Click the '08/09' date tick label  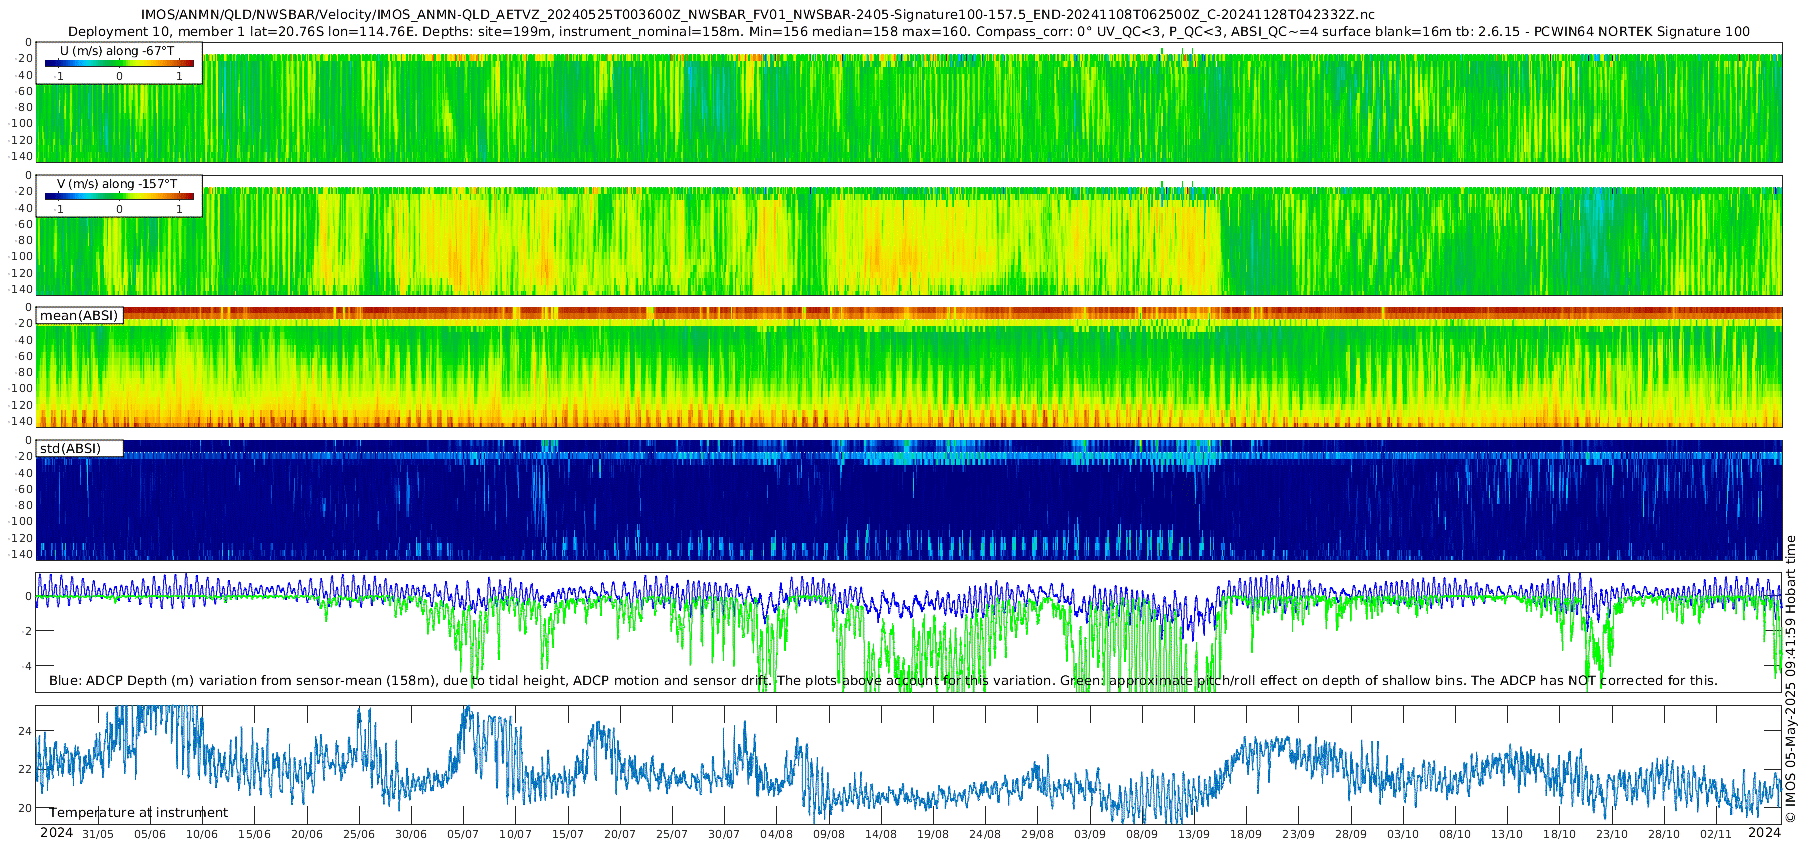[x=1142, y=834]
